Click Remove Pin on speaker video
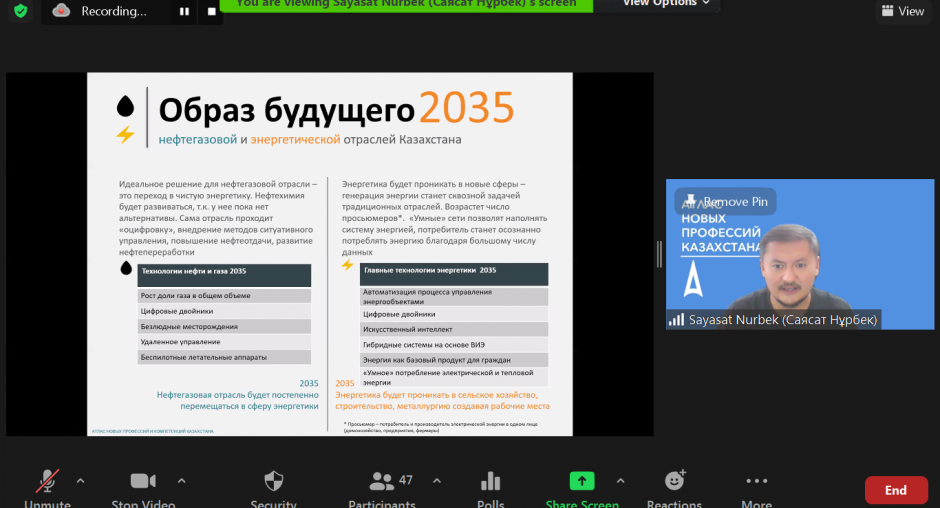The height and width of the screenshot is (508, 940). [x=725, y=201]
